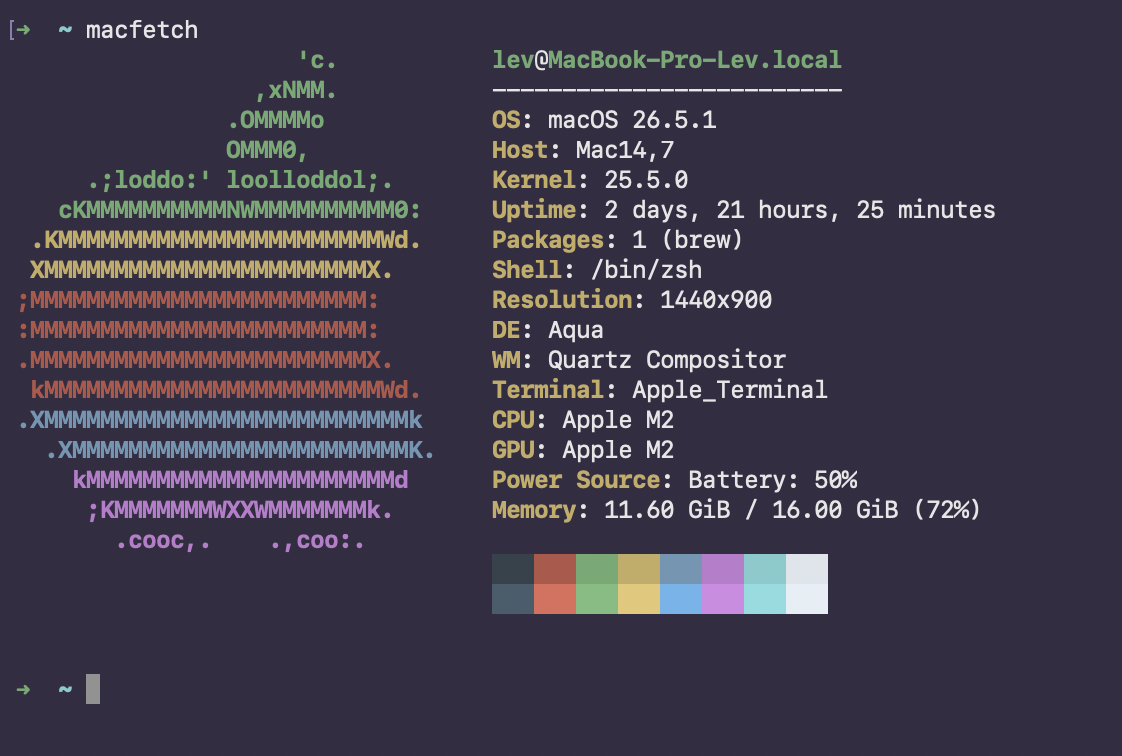Viewport: 1122px width, 756px height.
Task: Click the DE: Aqua line
Action: coord(548,330)
